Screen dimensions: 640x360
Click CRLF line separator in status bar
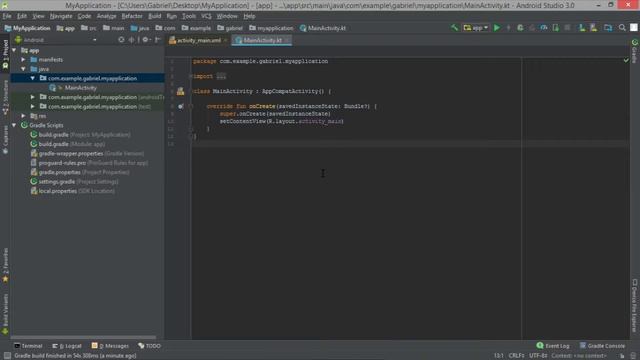point(516,356)
